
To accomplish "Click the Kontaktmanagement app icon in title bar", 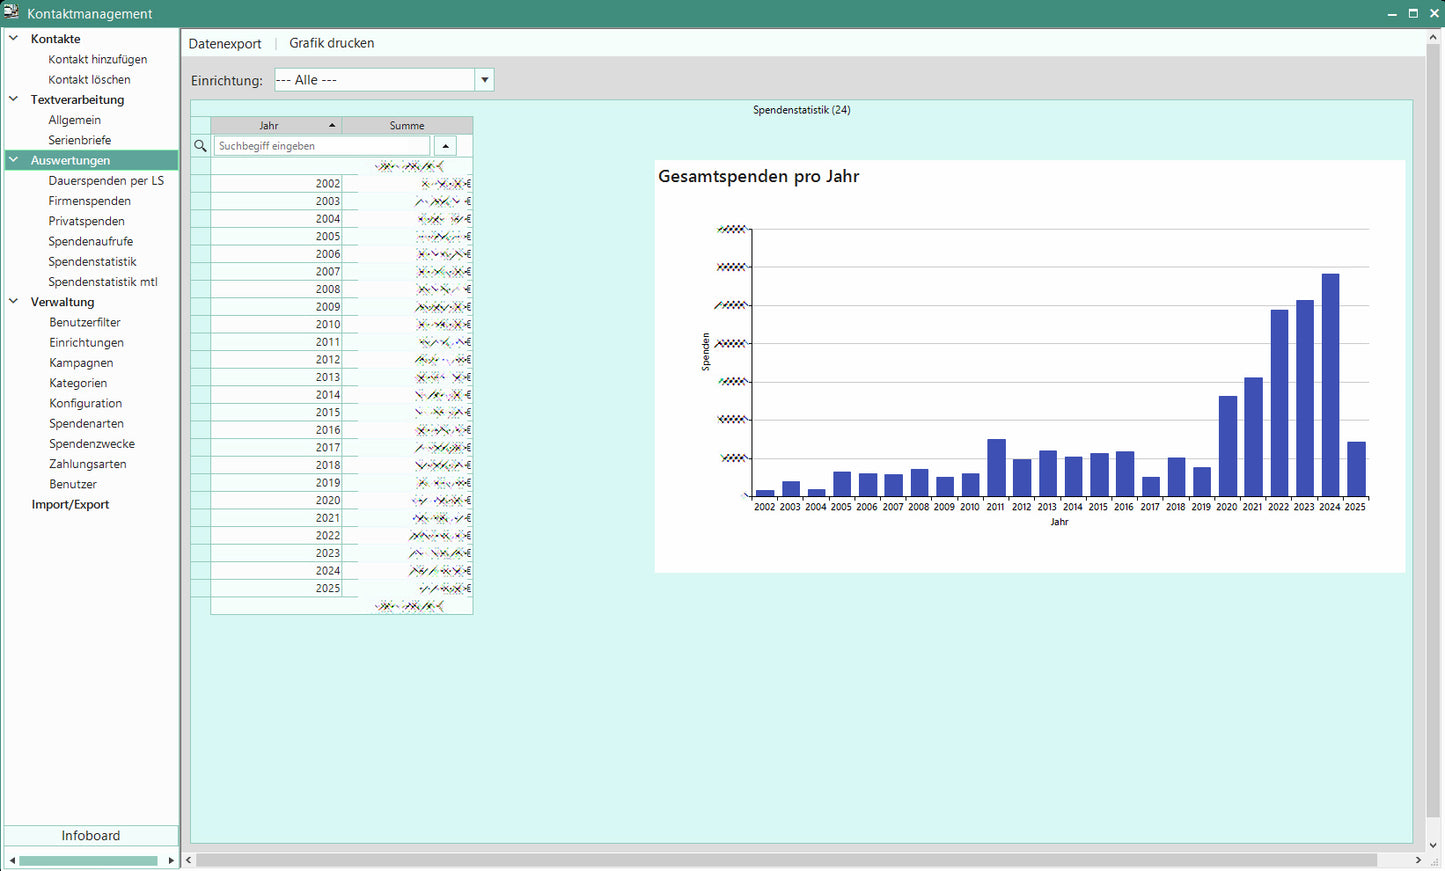I will [x=11, y=12].
